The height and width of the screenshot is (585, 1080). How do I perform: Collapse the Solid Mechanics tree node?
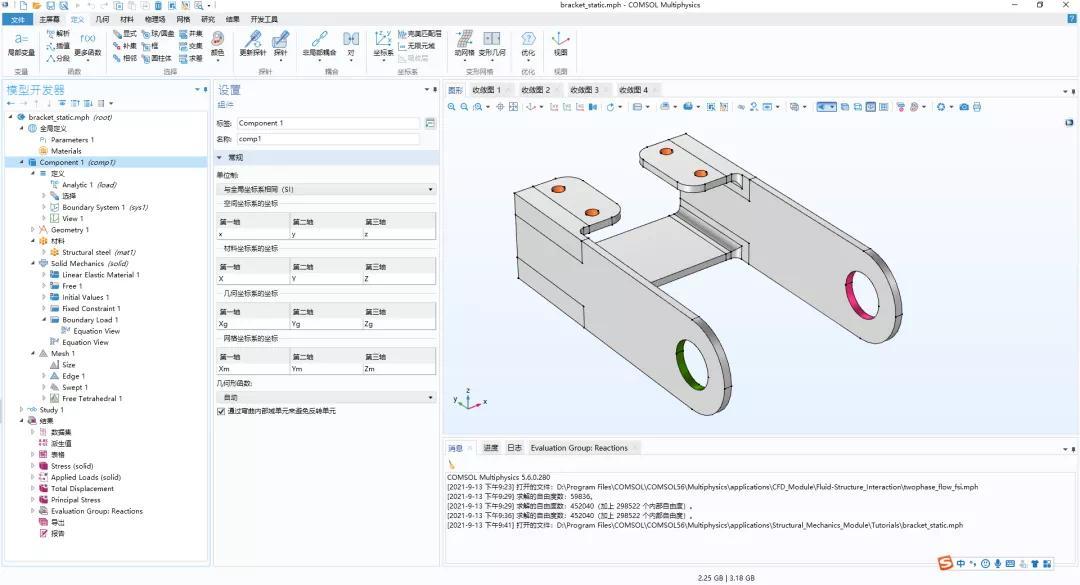tap(32, 263)
